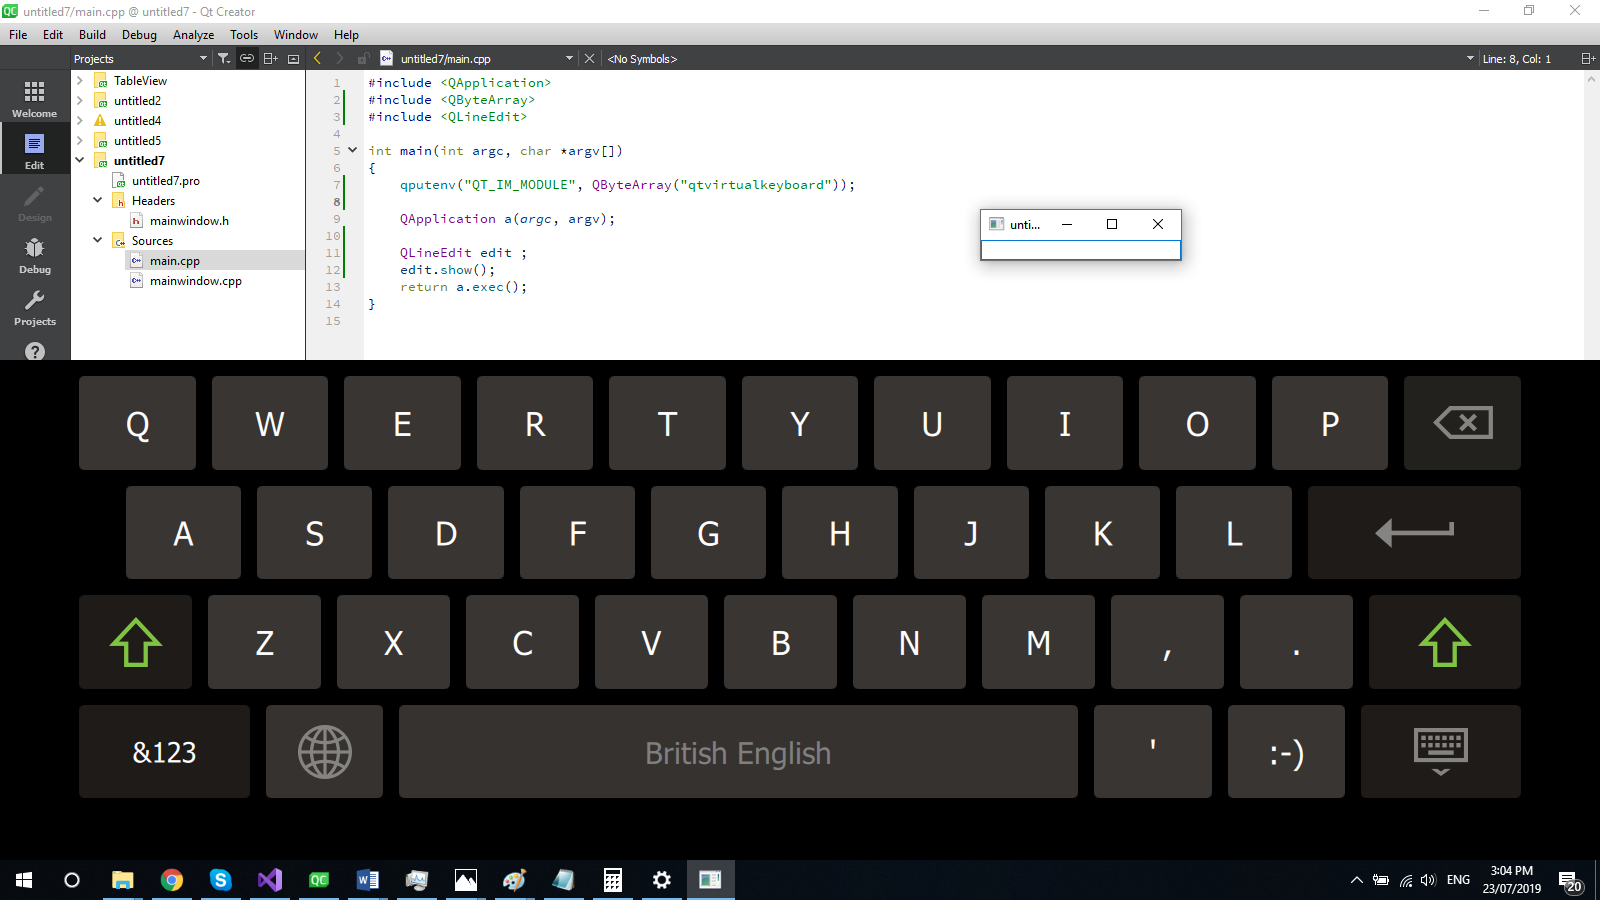This screenshot has width=1600, height=900.
Task: Toggle synchronize with editor link icon
Action: (x=246, y=59)
